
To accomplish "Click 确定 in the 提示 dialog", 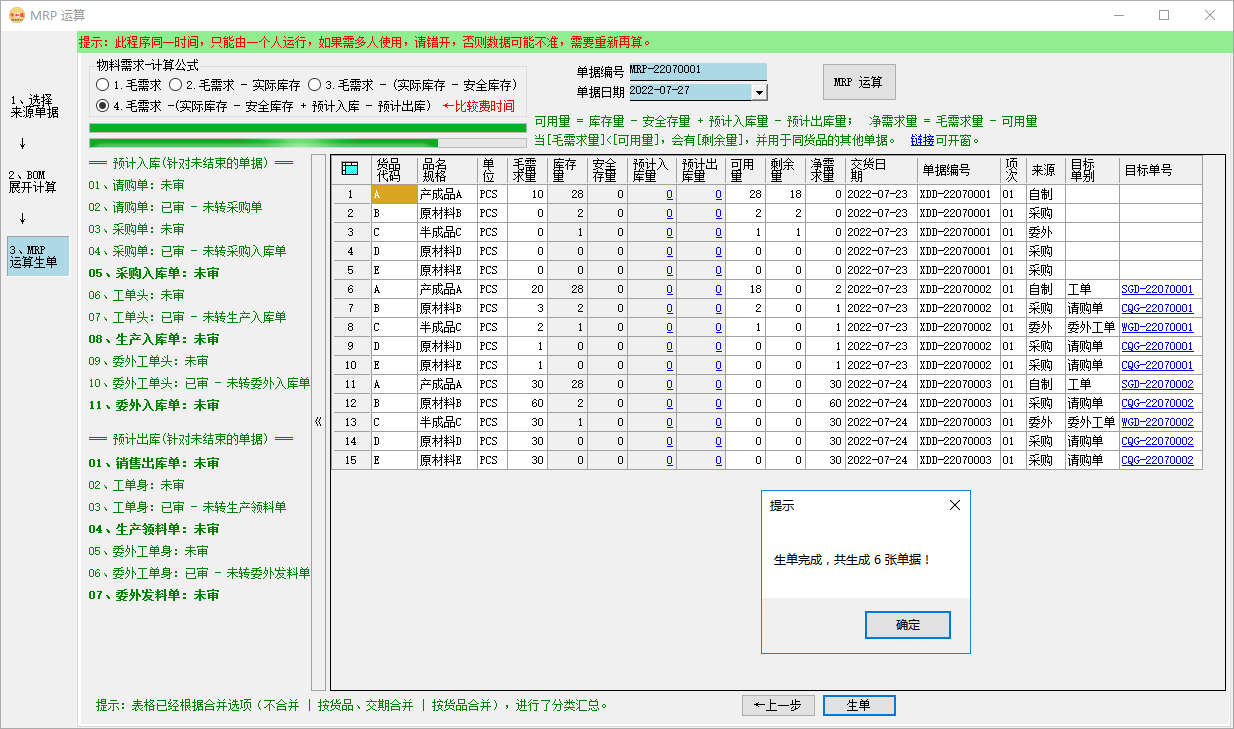I will [906, 625].
